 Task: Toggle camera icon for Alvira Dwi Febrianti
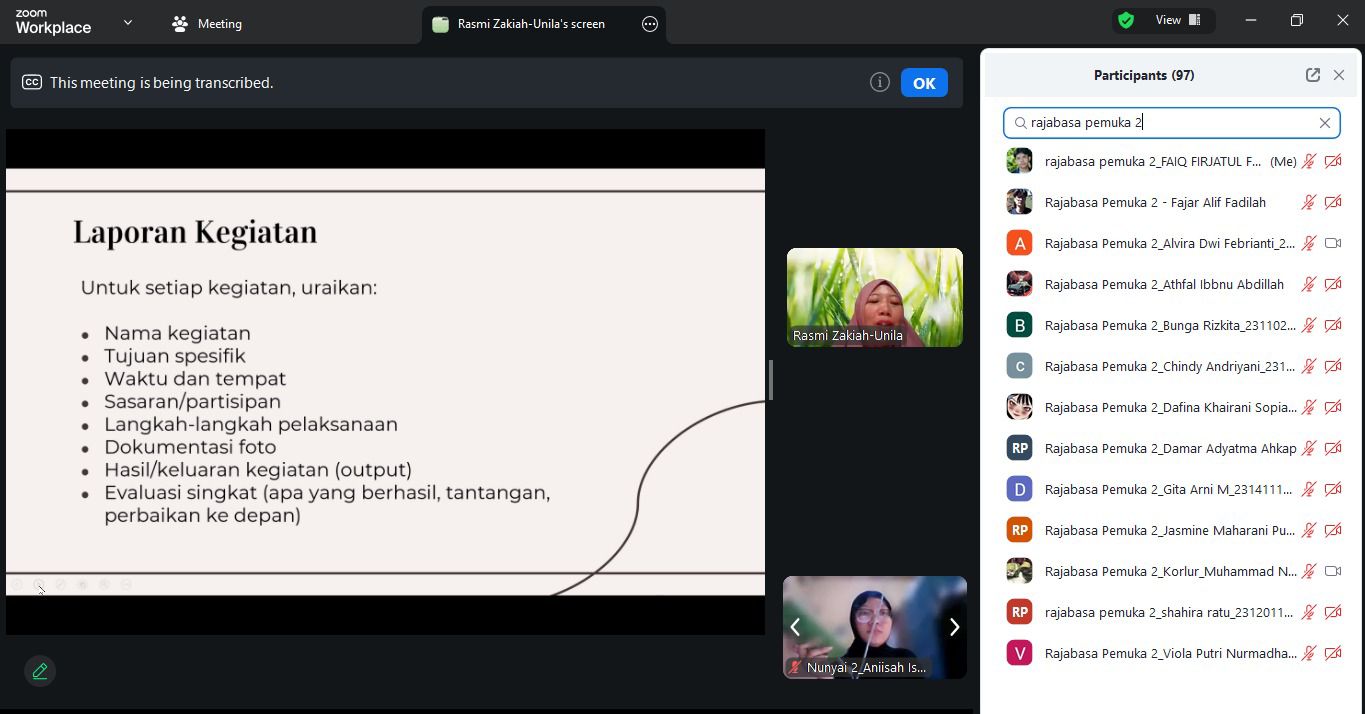[1333, 243]
